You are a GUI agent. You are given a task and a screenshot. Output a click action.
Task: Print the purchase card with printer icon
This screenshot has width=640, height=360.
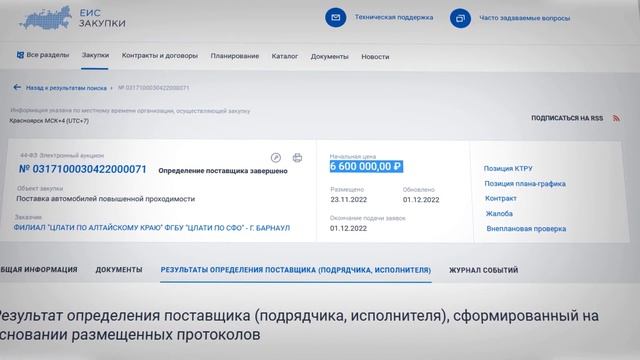[298, 158]
